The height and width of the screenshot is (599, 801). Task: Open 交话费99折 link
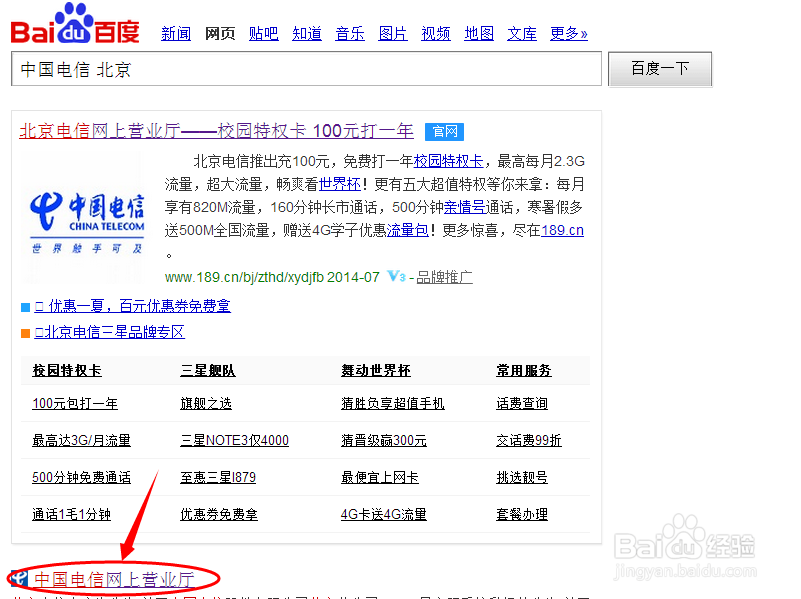pyautogui.click(x=529, y=440)
